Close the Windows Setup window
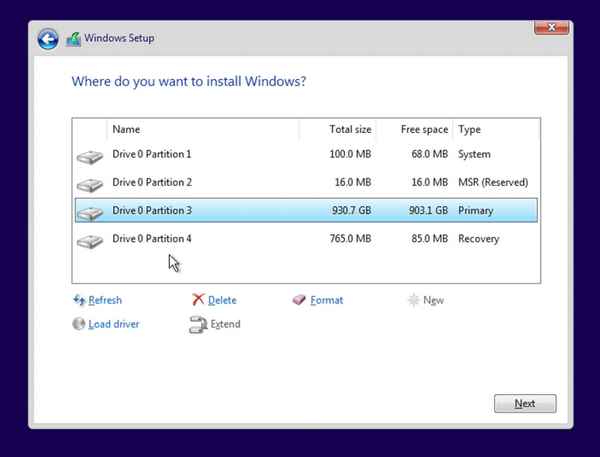This screenshot has height=457, width=600. pos(551,27)
